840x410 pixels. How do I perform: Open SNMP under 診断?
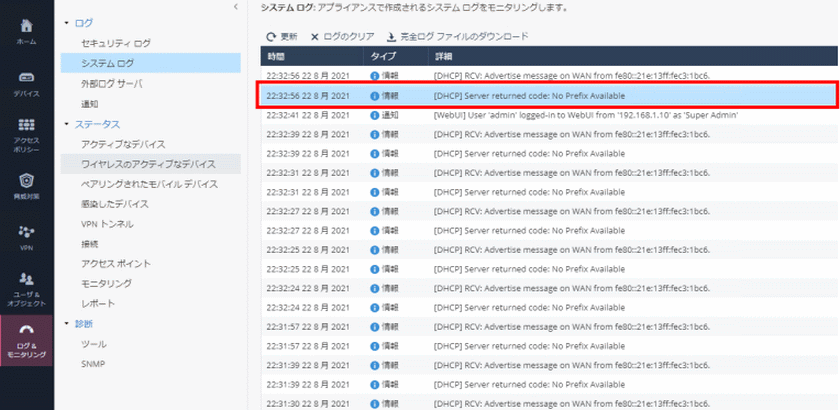(93, 363)
